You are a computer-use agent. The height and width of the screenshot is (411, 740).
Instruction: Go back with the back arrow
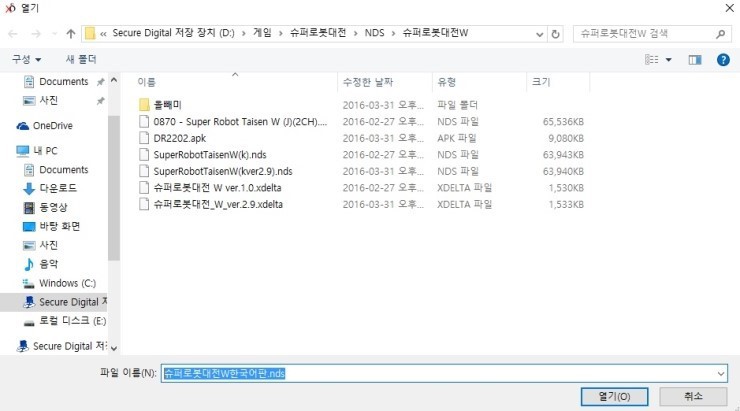click(13, 34)
